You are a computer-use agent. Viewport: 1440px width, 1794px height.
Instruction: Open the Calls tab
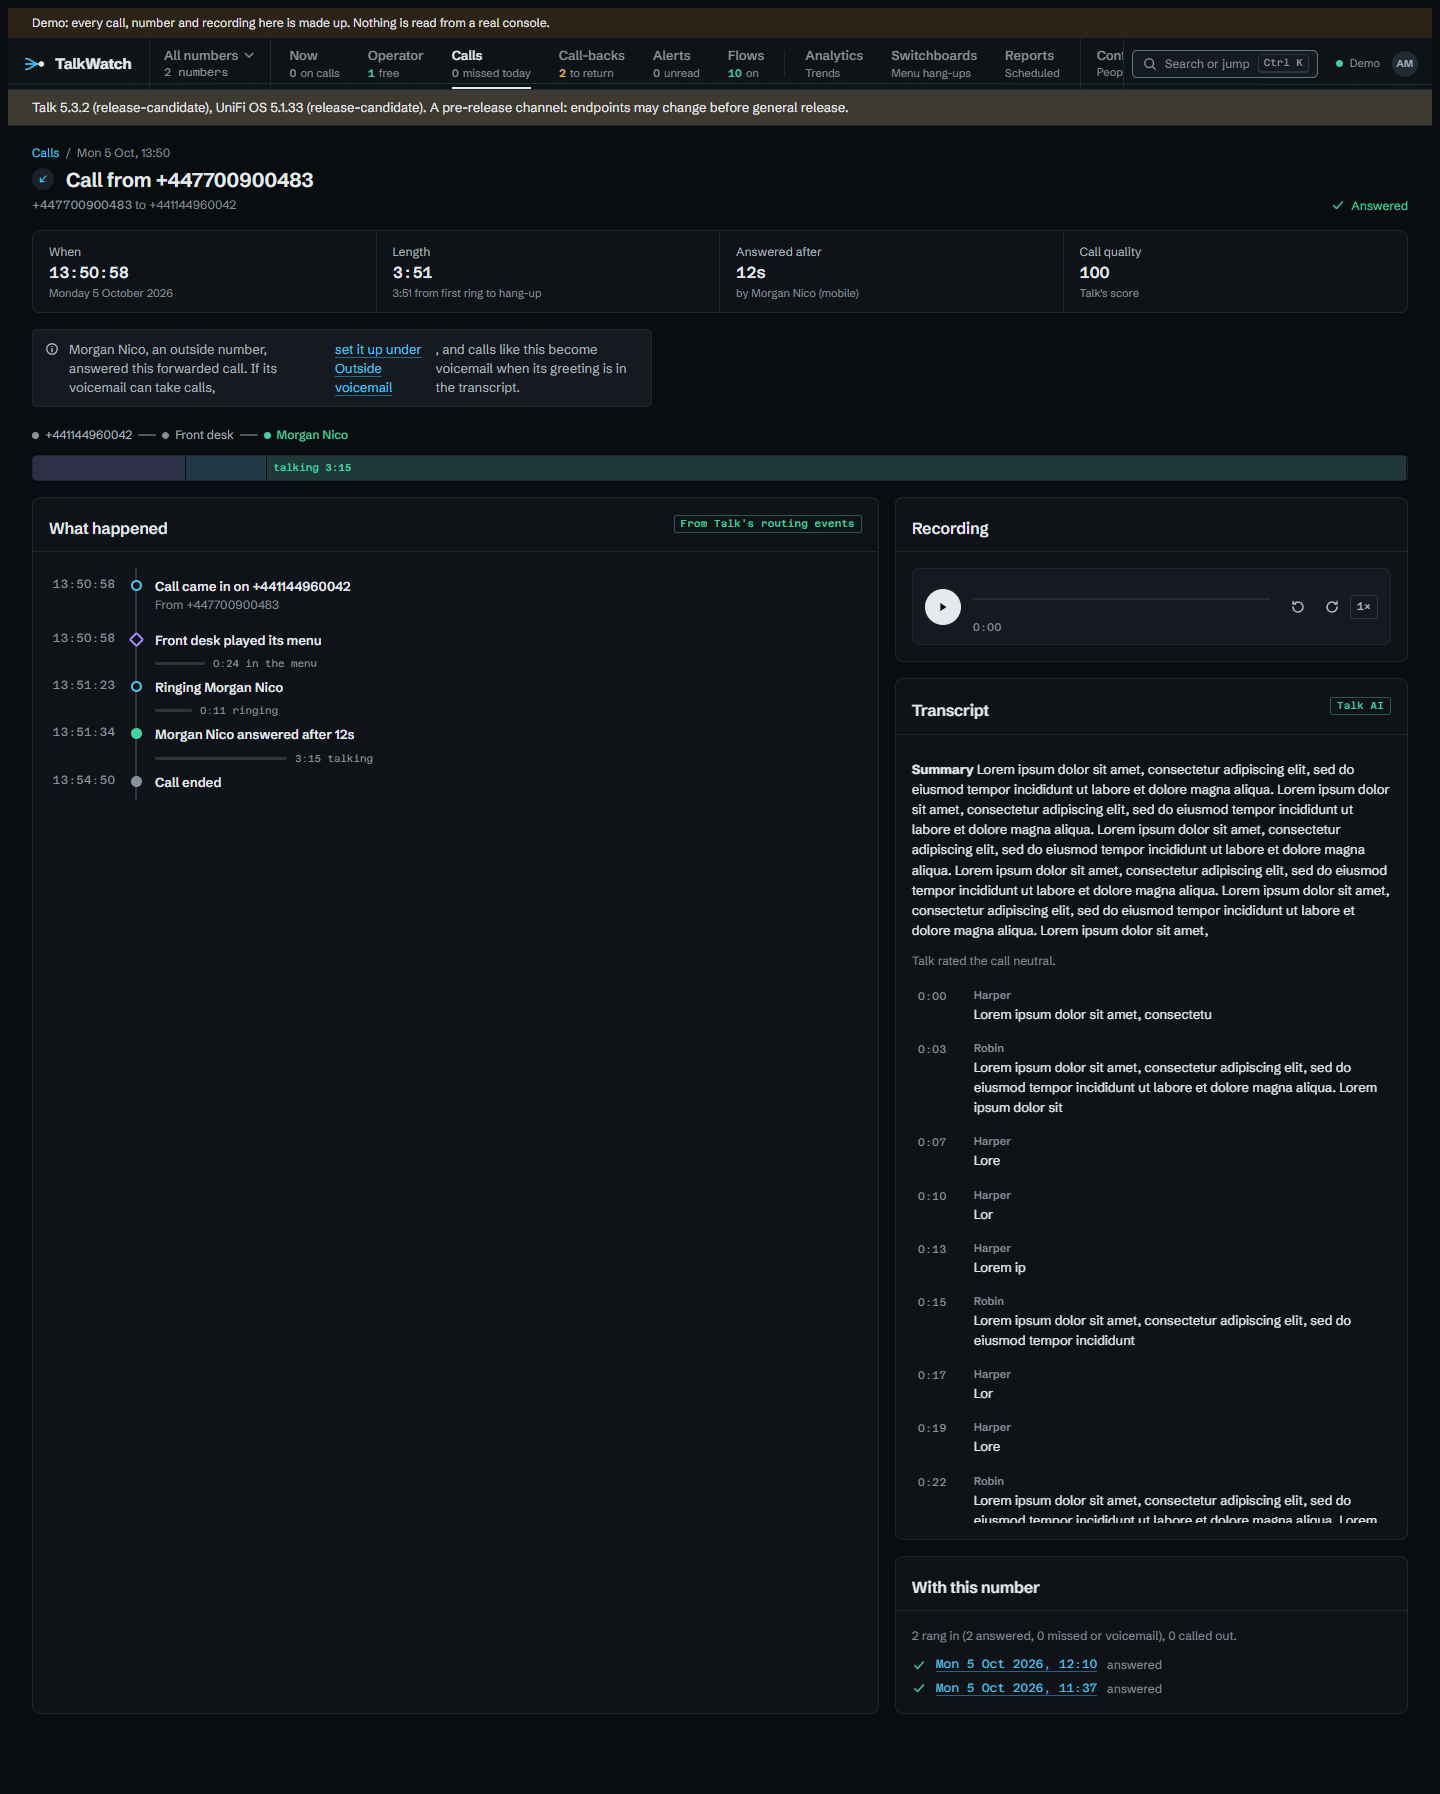pyautogui.click(x=491, y=64)
